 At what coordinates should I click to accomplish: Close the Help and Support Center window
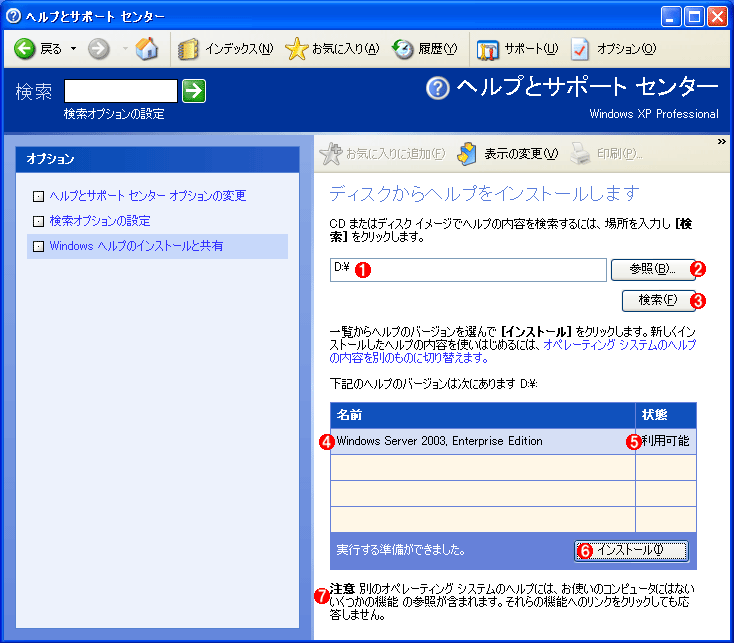(x=717, y=17)
